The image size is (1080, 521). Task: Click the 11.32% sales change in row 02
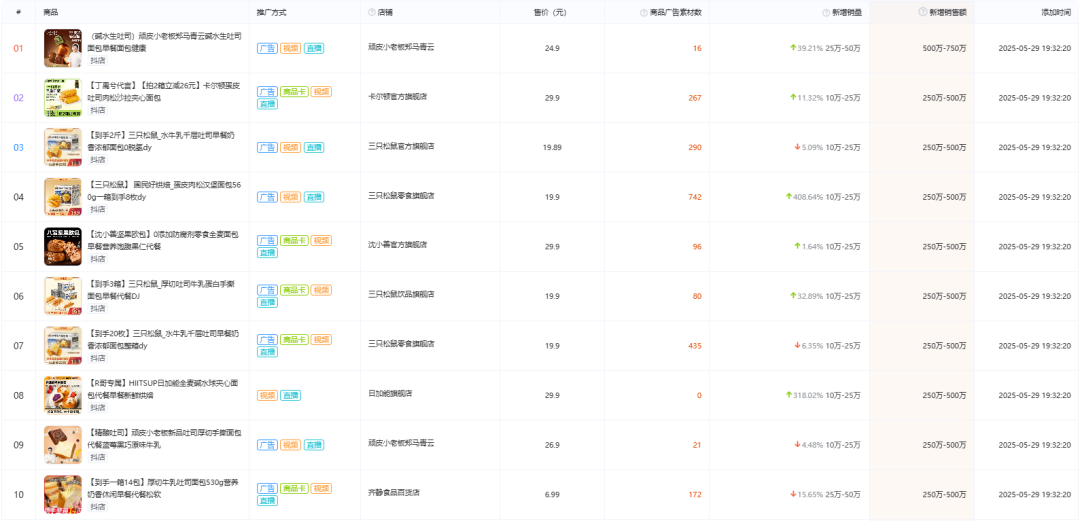[810, 98]
